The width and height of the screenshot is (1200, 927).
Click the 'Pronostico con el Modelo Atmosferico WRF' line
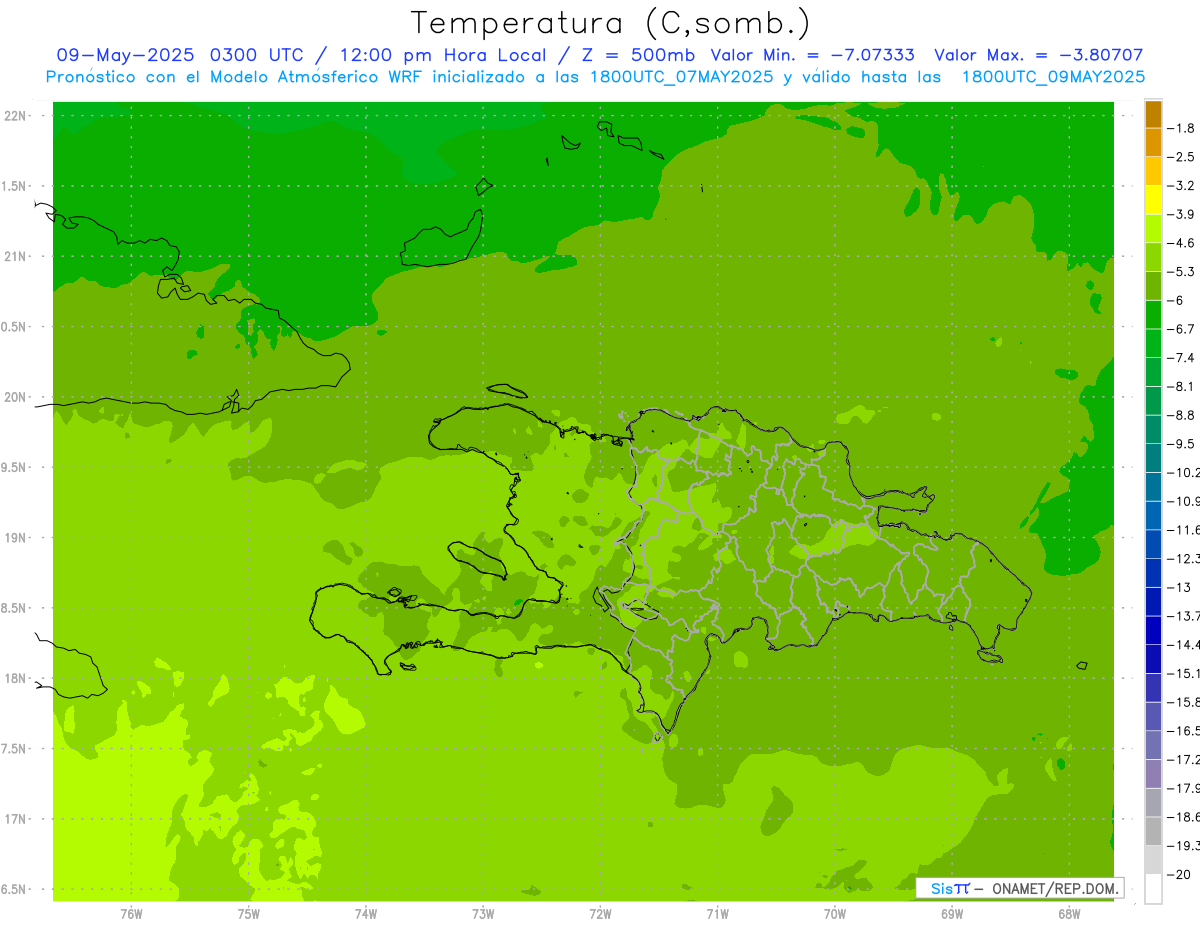(595, 76)
